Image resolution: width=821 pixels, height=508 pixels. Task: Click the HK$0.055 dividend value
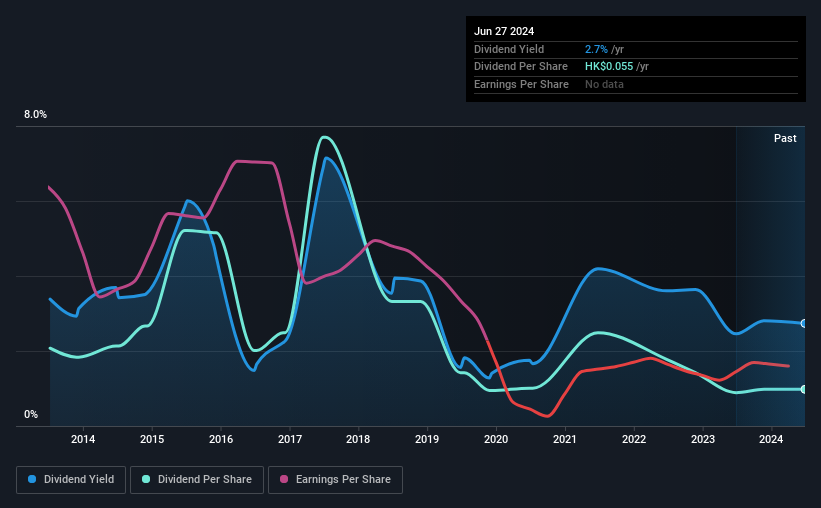pos(609,67)
